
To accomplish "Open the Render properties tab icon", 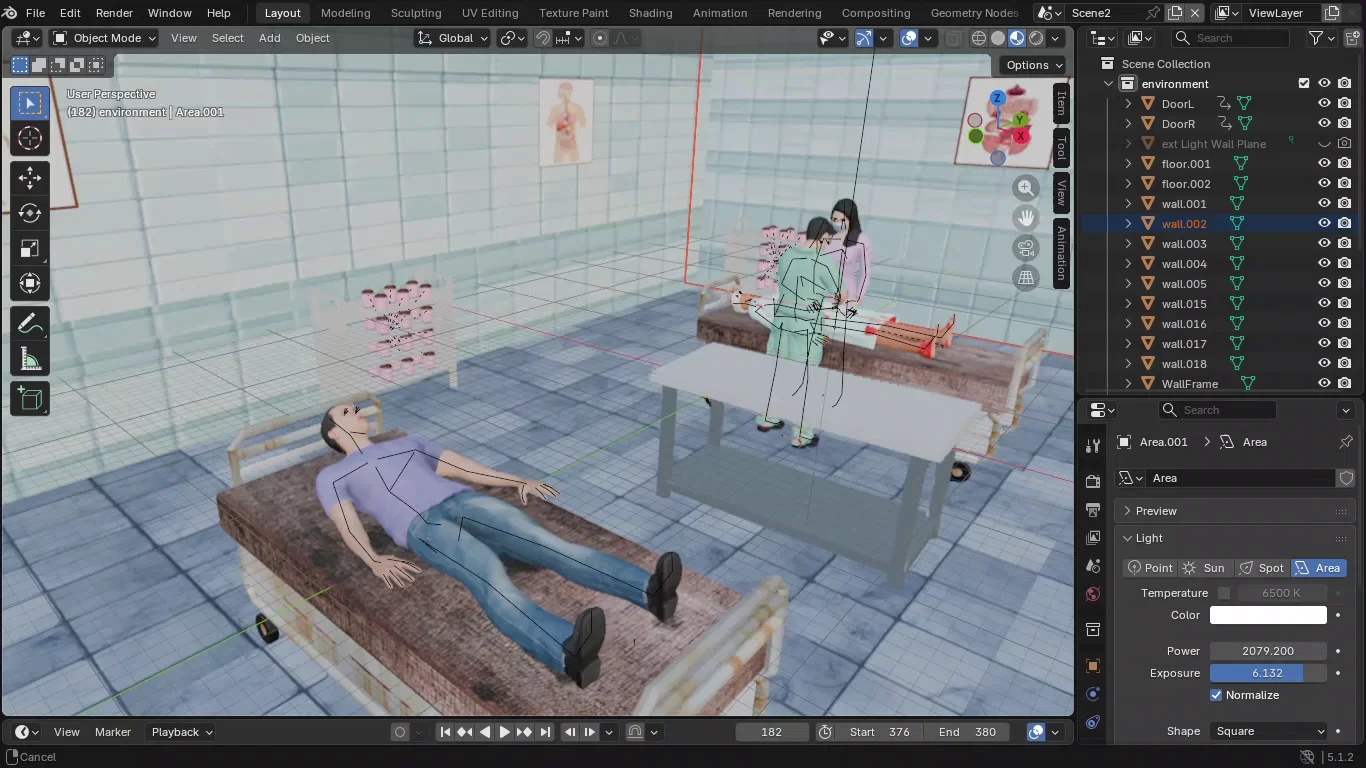I will click(x=1093, y=482).
